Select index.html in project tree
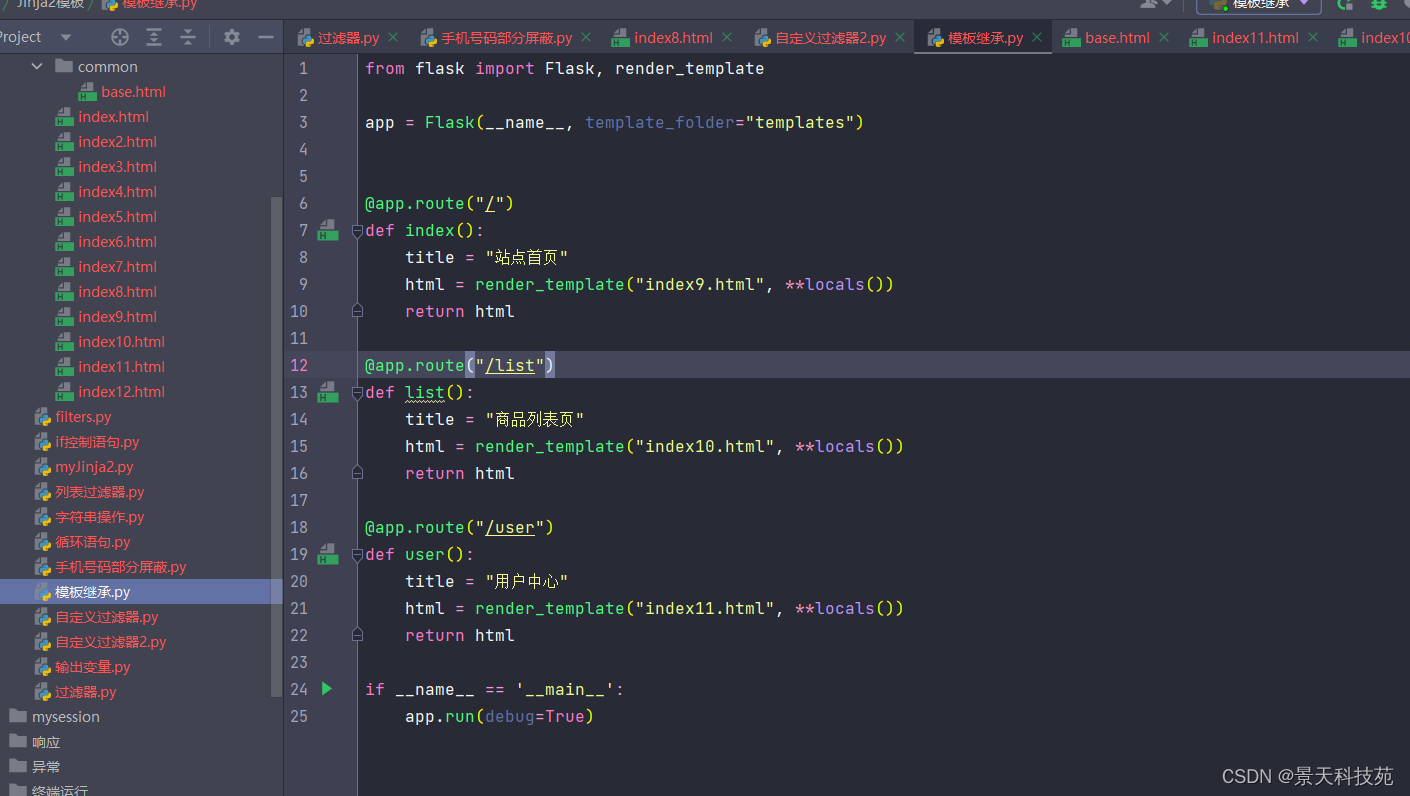1410x796 pixels. pyautogui.click(x=113, y=117)
